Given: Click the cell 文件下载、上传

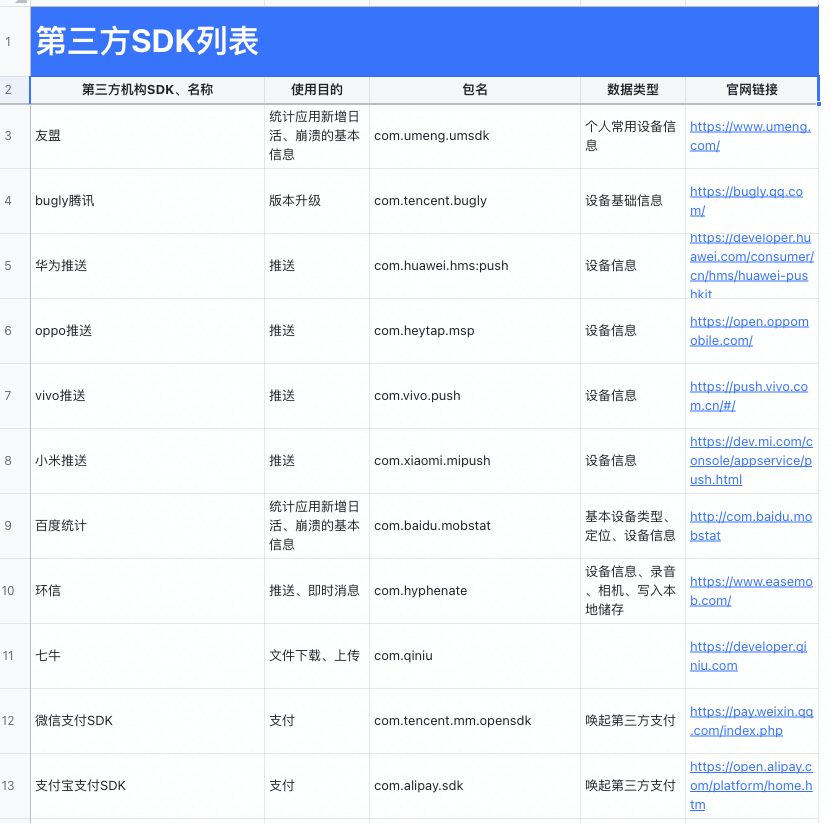Looking at the screenshot, I should (x=316, y=656).
